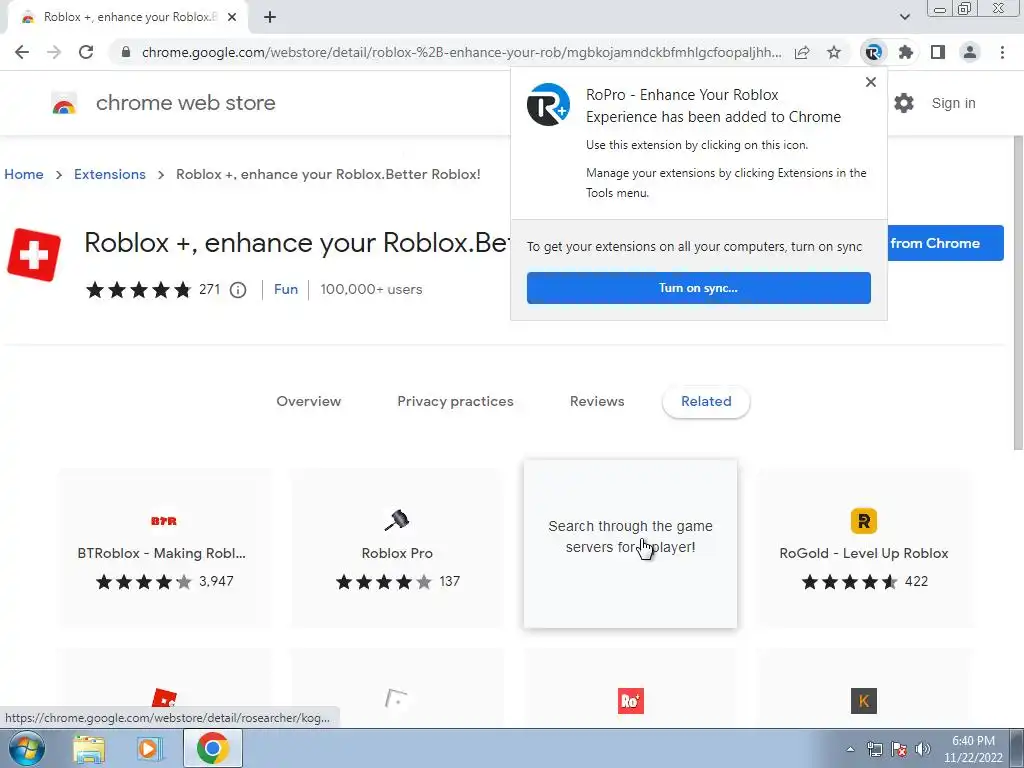Click the red Ro+ extension icon
Viewport: 1024px width, 768px height.
point(631,701)
